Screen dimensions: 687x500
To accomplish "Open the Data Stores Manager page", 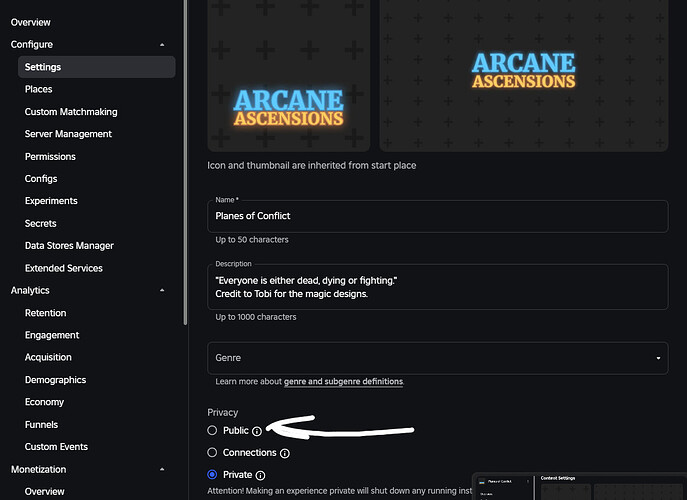I will coord(69,246).
